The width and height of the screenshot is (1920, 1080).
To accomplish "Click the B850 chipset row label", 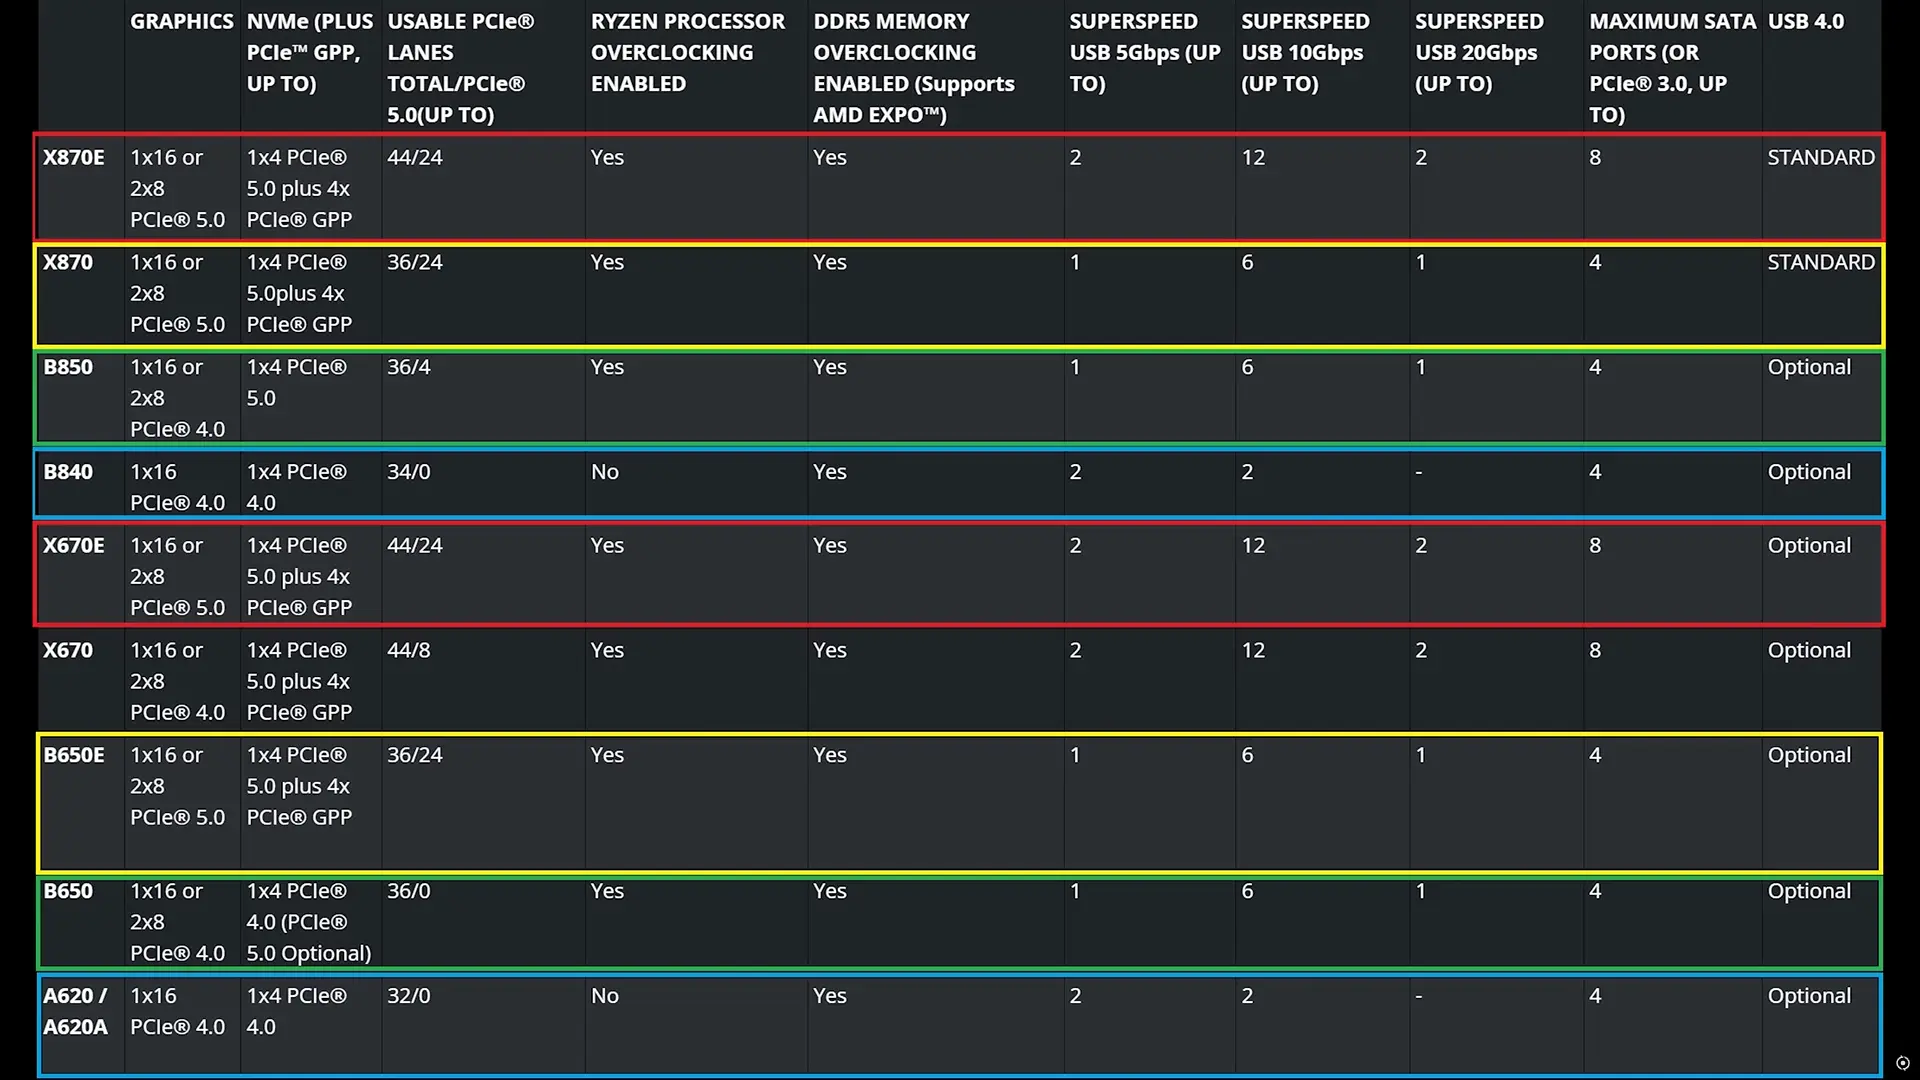I will [68, 367].
